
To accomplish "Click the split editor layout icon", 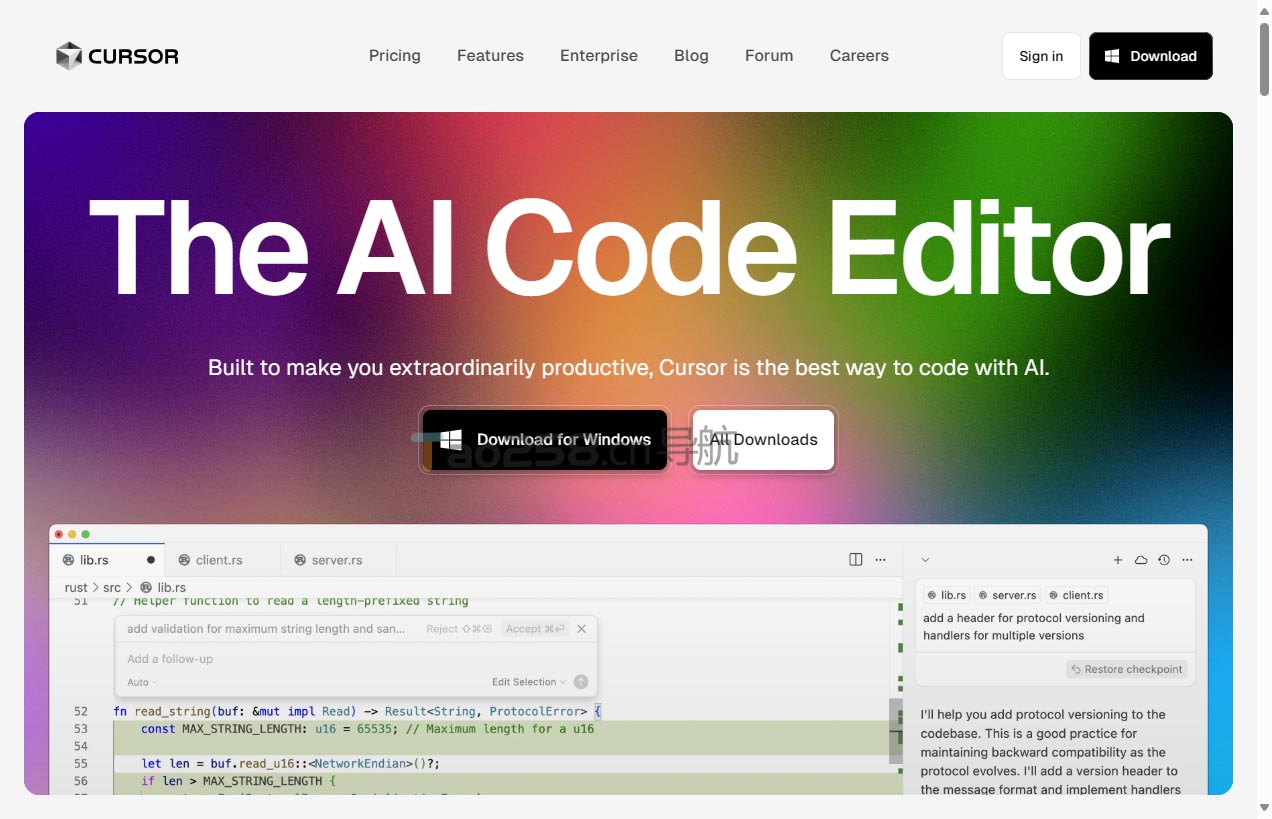I will [x=856, y=560].
